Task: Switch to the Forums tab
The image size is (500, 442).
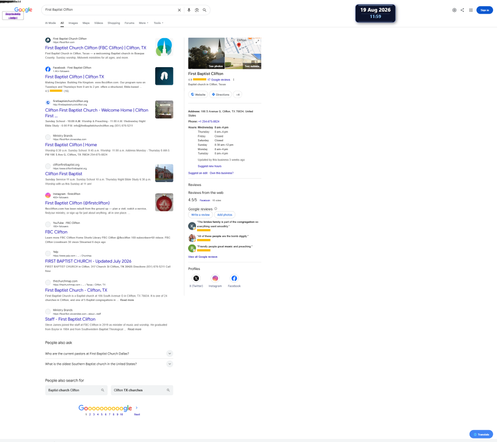Action: tap(129, 23)
